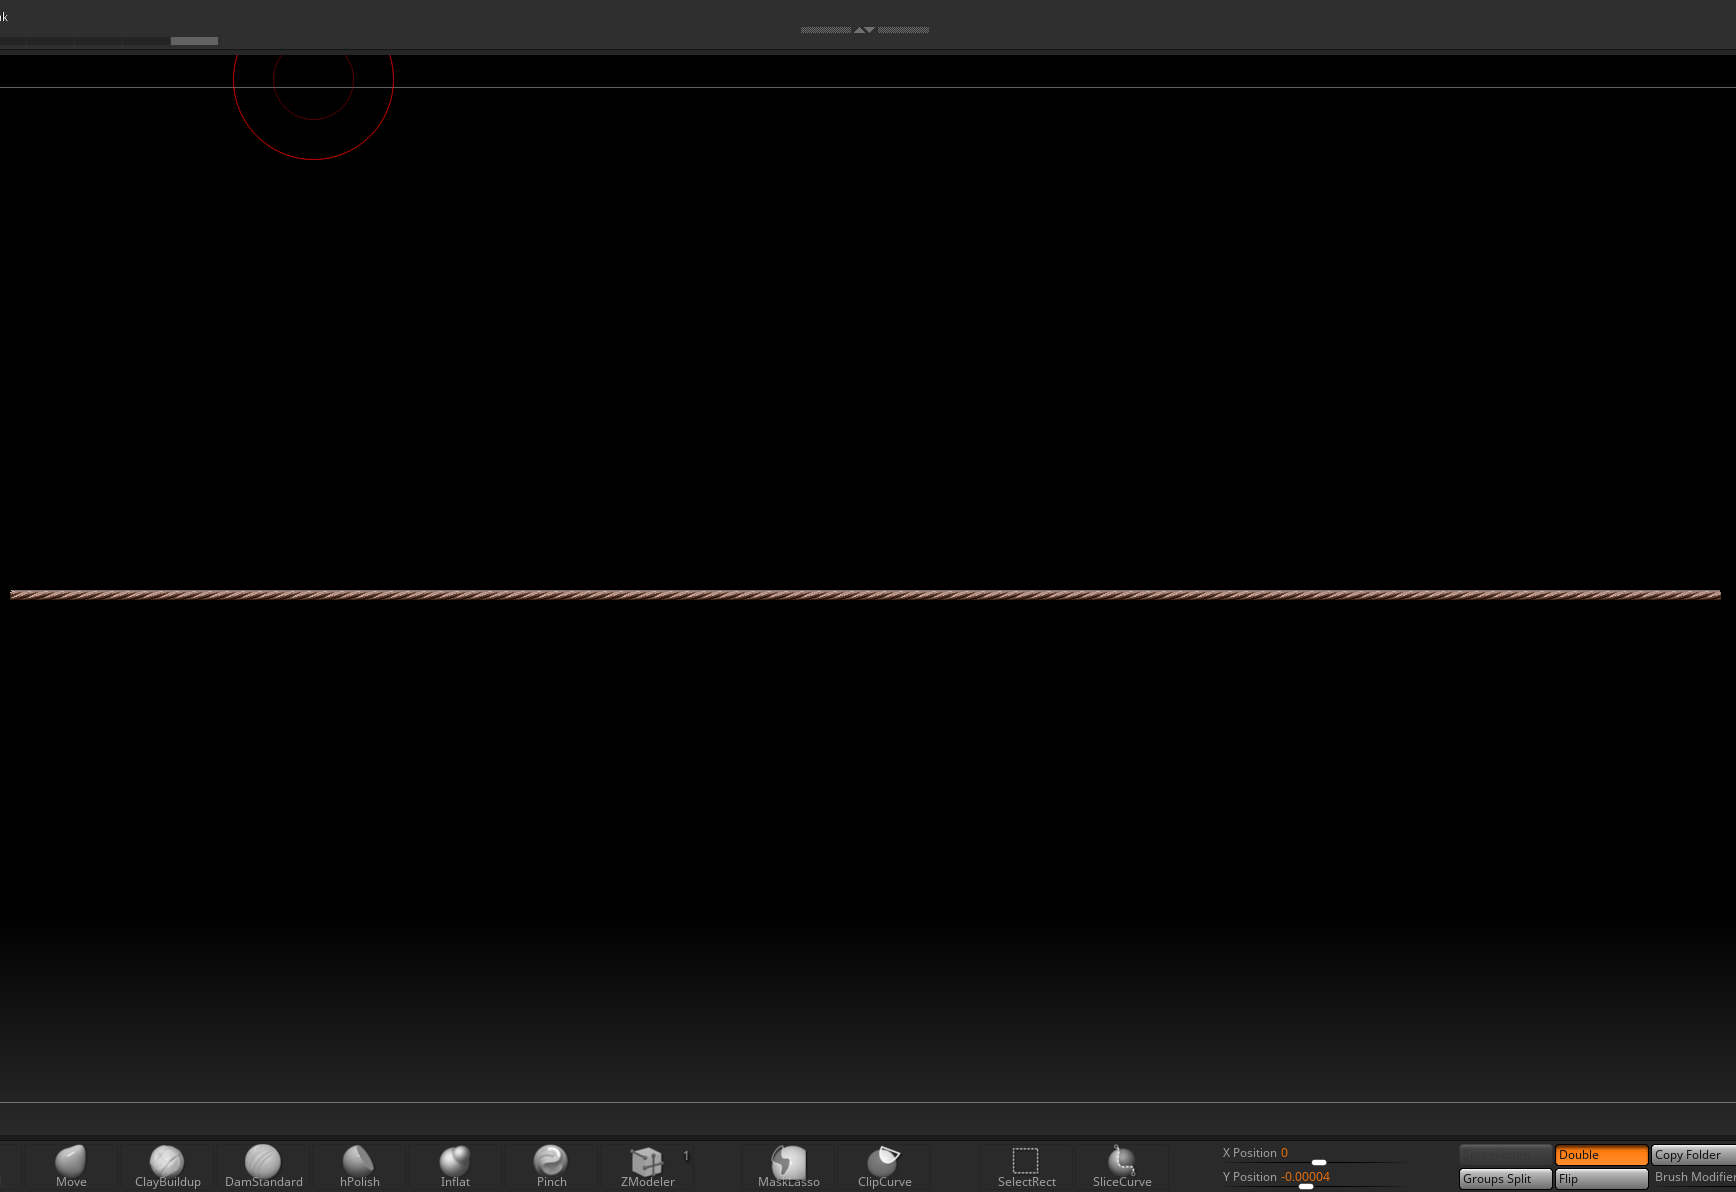Image resolution: width=1736 pixels, height=1192 pixels.
Task: Activate the Pinch brush
Action: [x=551, y=1165]
